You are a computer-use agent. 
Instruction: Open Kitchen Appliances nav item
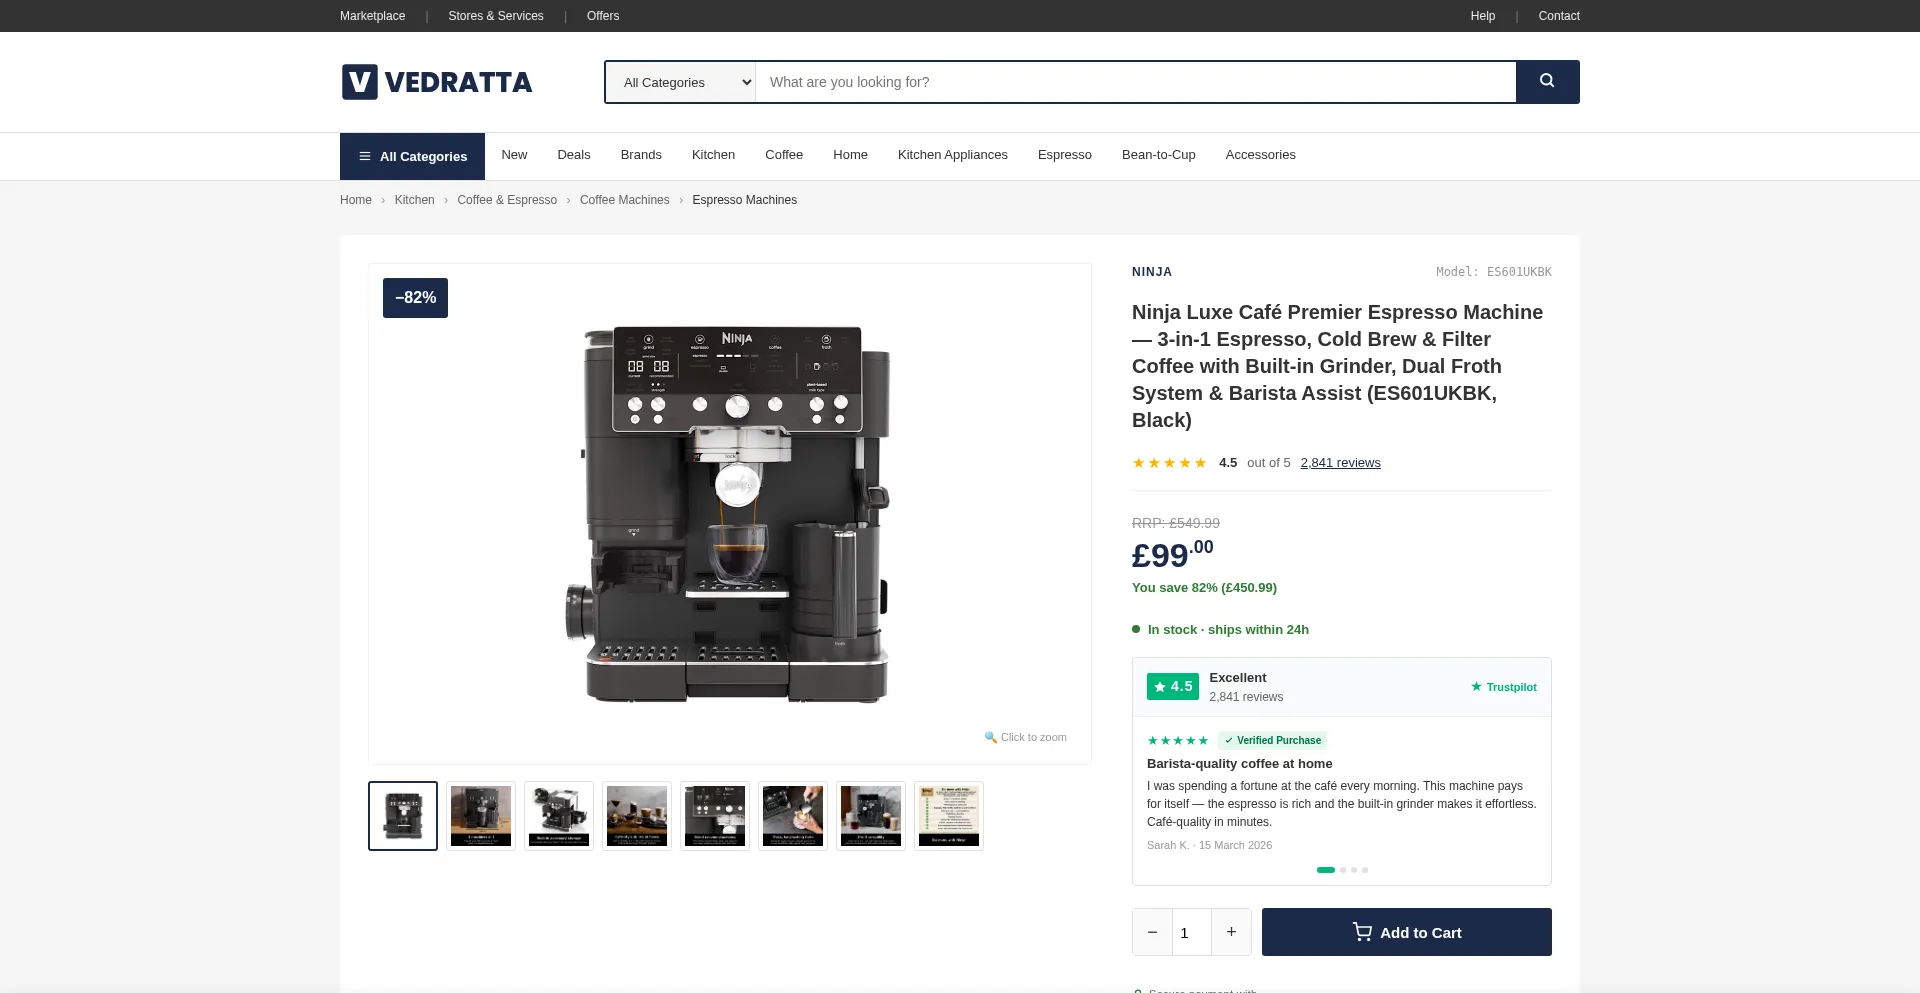click(x=953, y=155)
